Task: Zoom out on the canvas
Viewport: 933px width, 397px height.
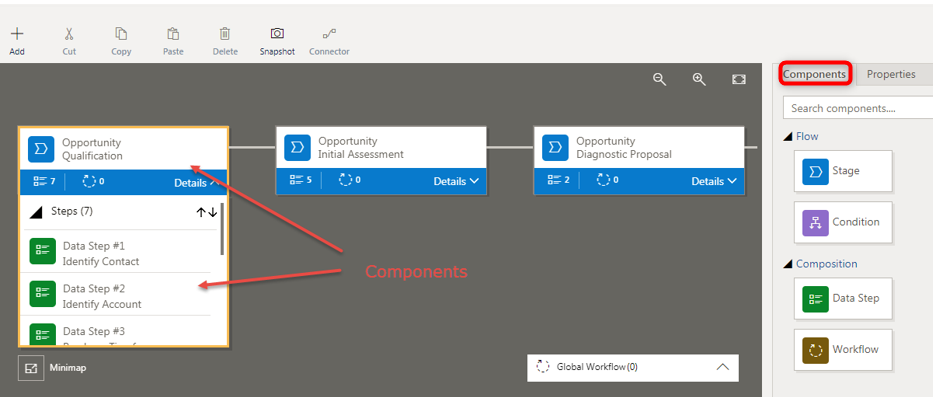Action: coord(659,79)
